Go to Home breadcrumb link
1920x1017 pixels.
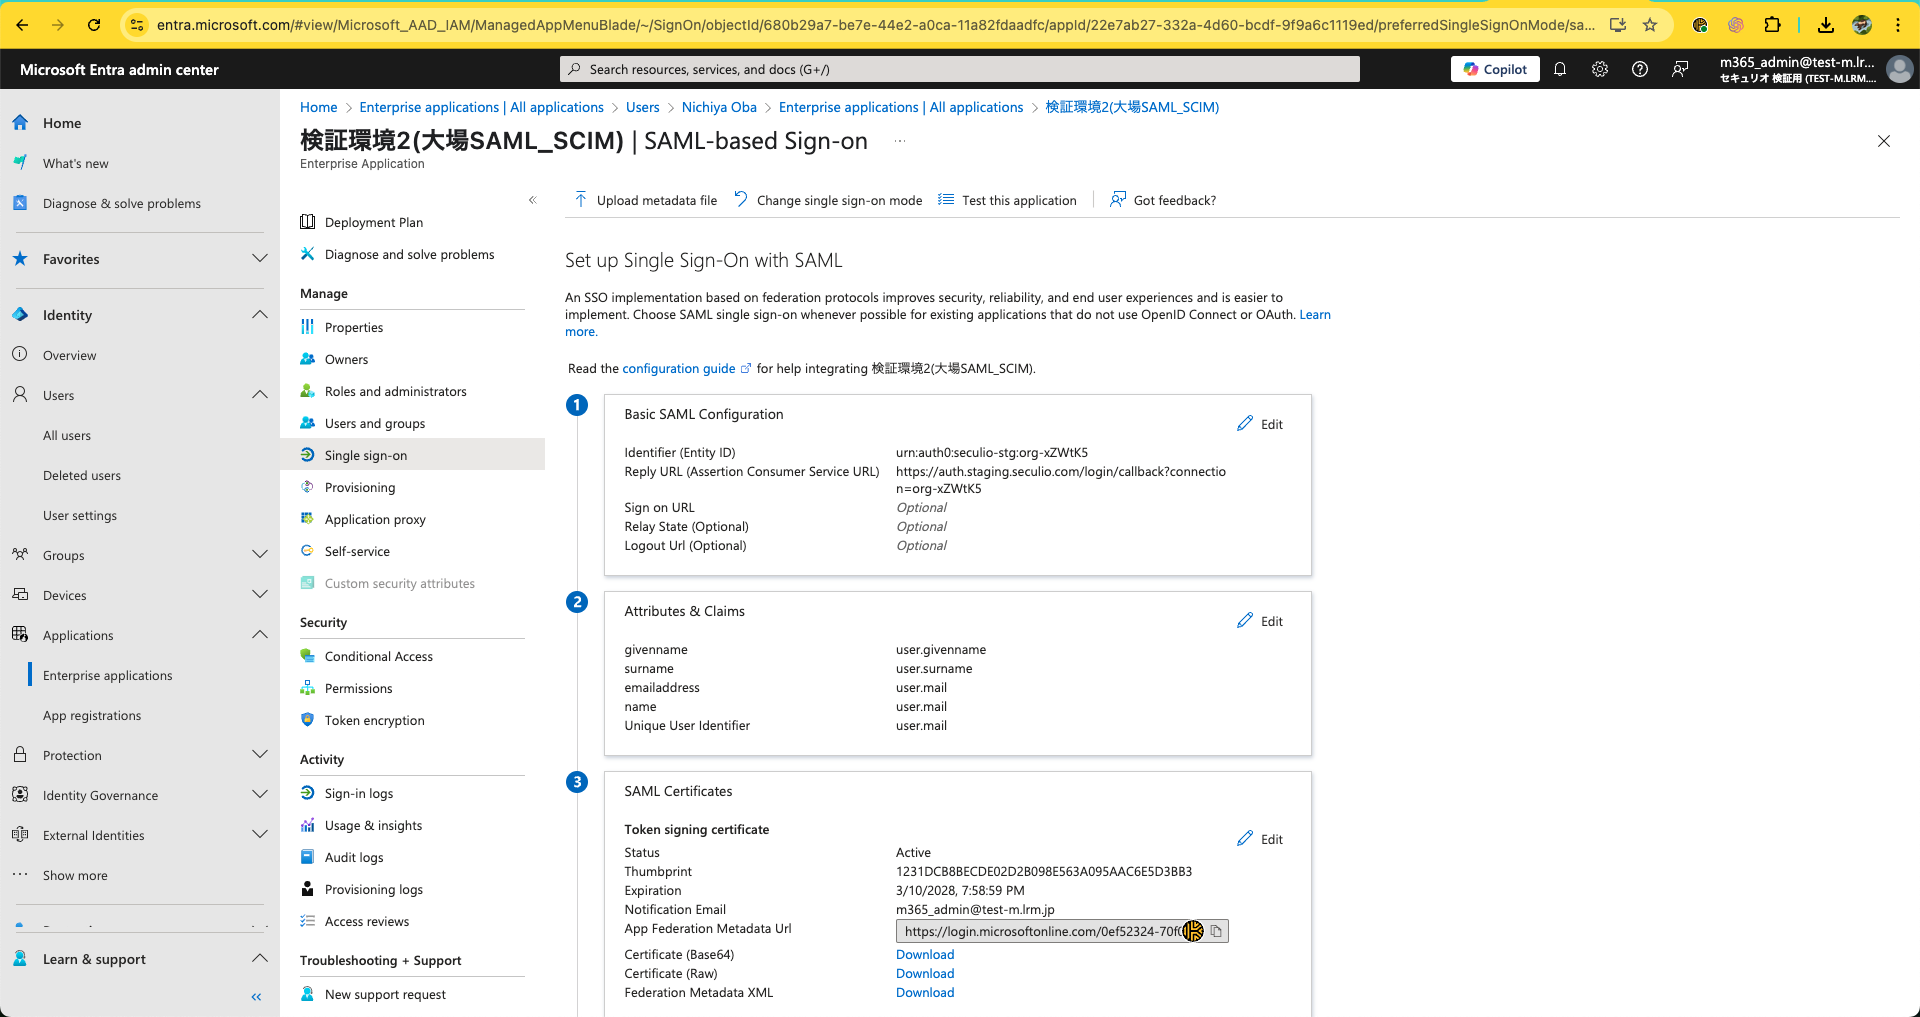(319, 107)
